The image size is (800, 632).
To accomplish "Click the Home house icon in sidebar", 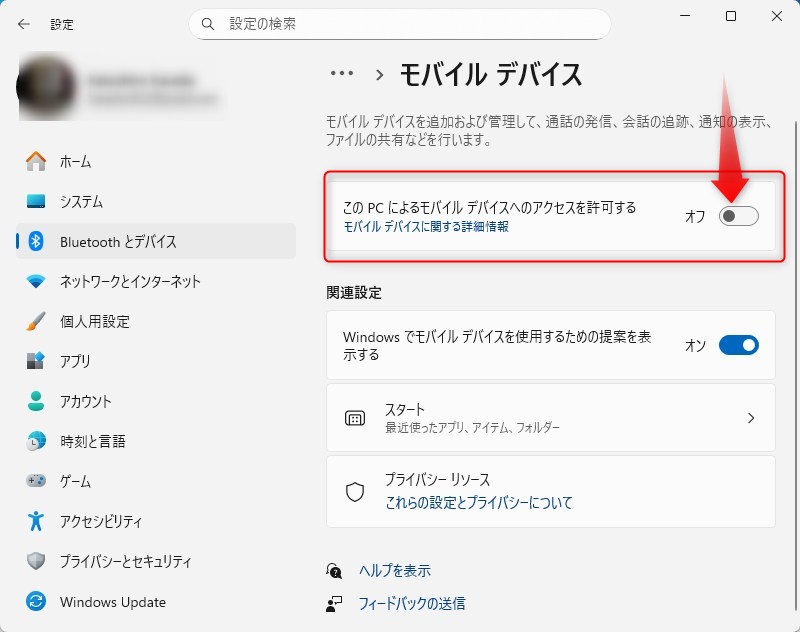I will [36, 161].
